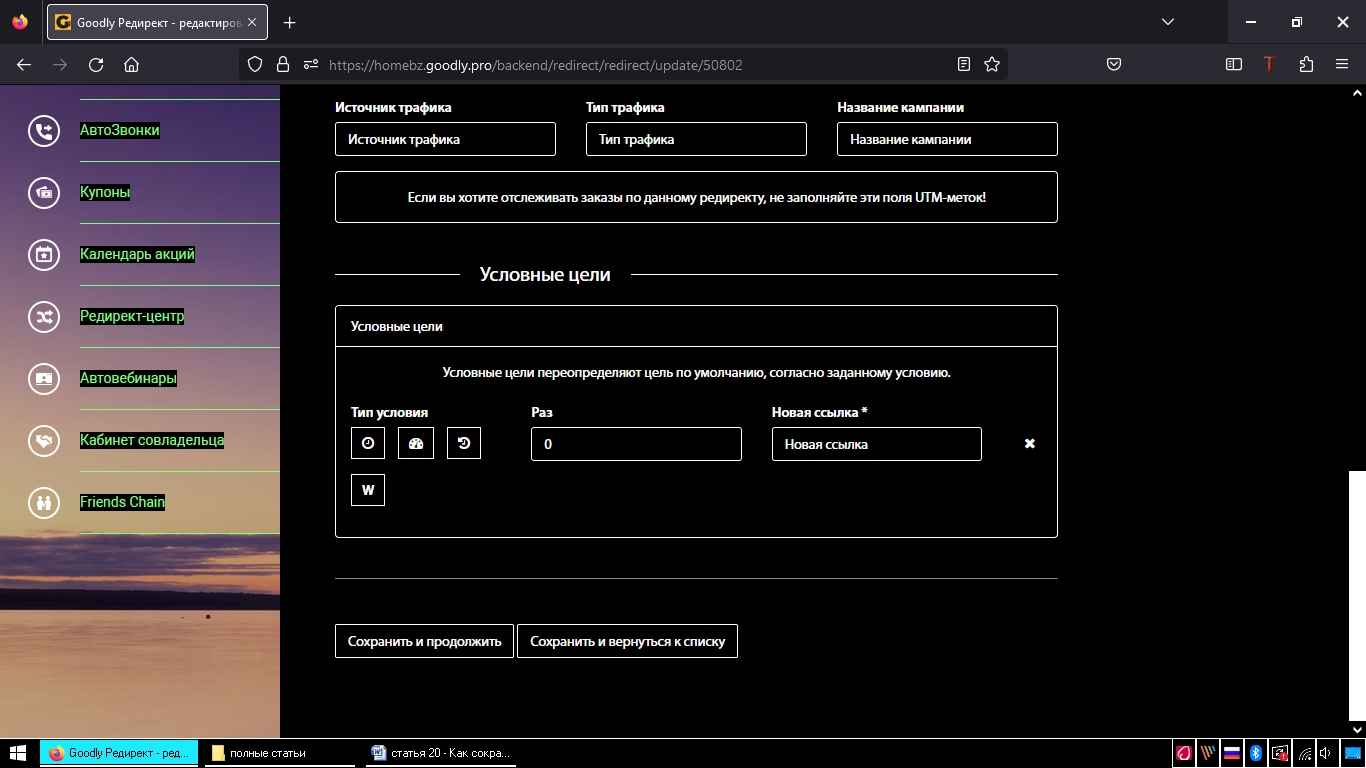This screenshot has width=1366, height=768.
Task: Click the Календарь акций calendar icon
Action: pyautogui.click(x=44, y=254)
